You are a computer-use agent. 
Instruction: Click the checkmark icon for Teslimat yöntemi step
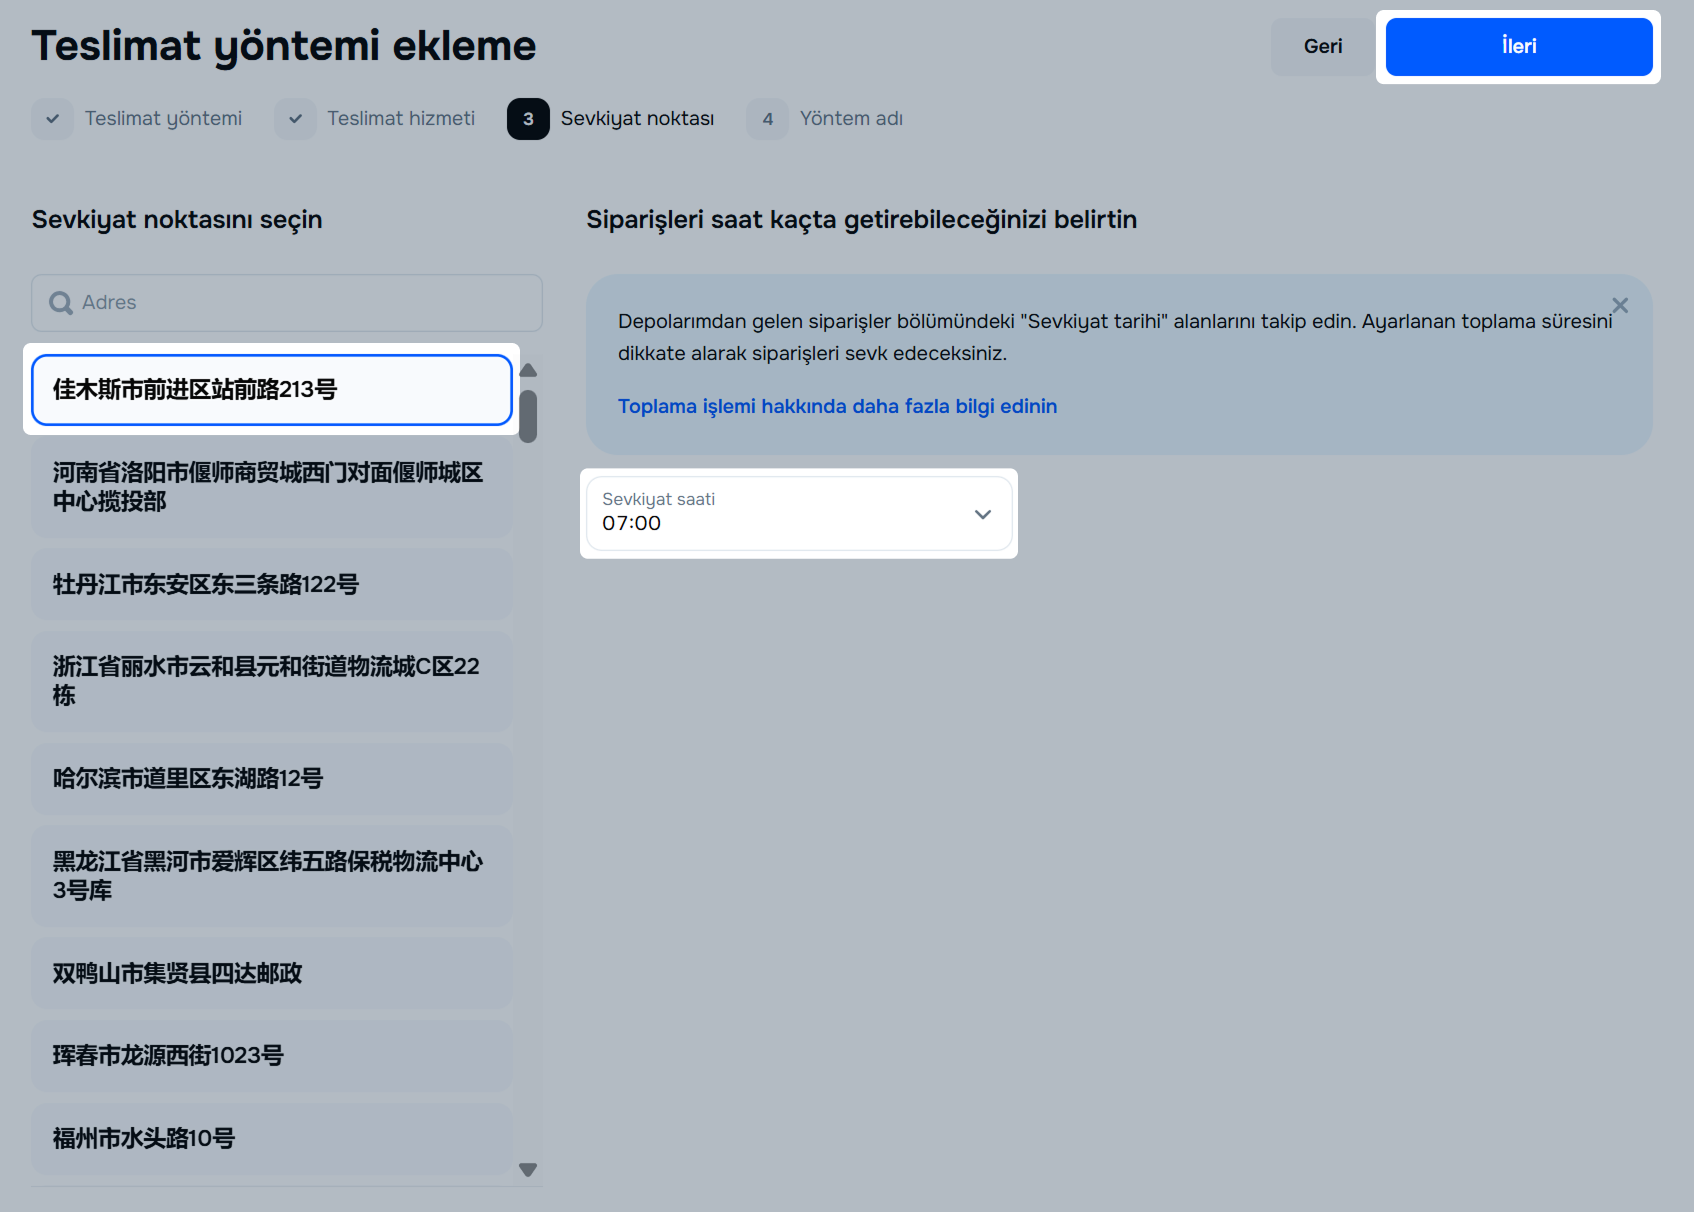(x=53, y=119)
